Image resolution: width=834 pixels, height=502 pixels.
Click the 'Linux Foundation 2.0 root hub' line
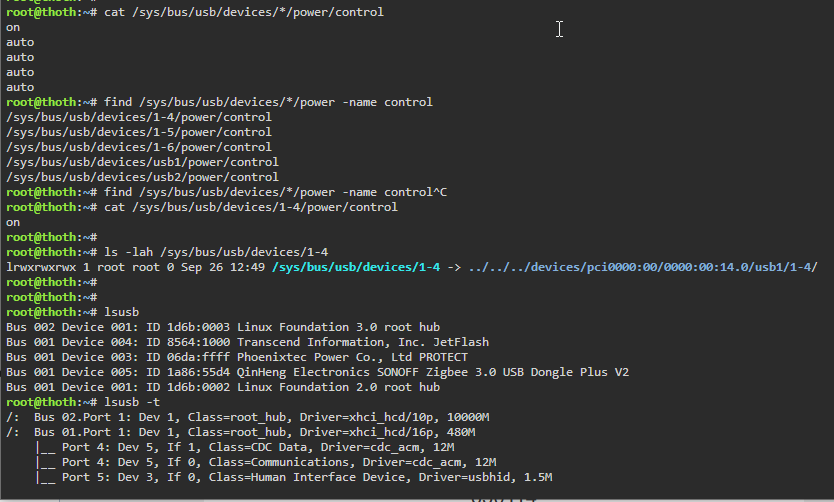click(223, 387)
